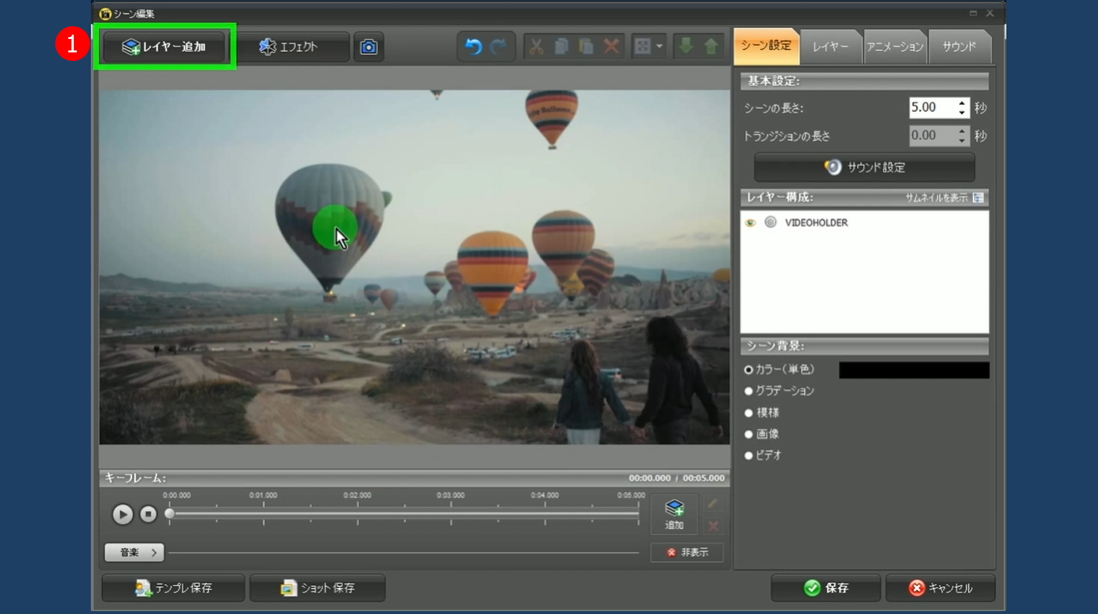Image resolution: width=1098 pixels, height=614 pixels.
Task: Select the グラデーション background radio option
Action: tap(749, 391)
